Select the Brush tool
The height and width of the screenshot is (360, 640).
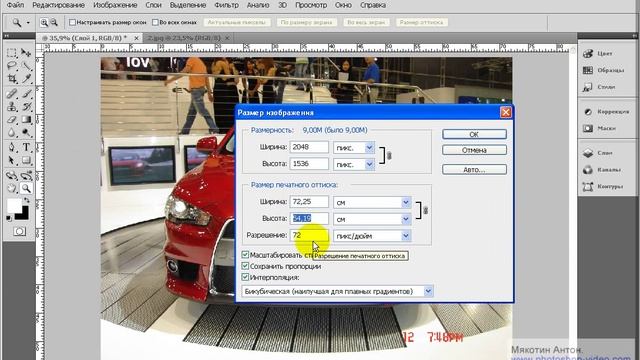pyautogui.click(x=26, y=93)
